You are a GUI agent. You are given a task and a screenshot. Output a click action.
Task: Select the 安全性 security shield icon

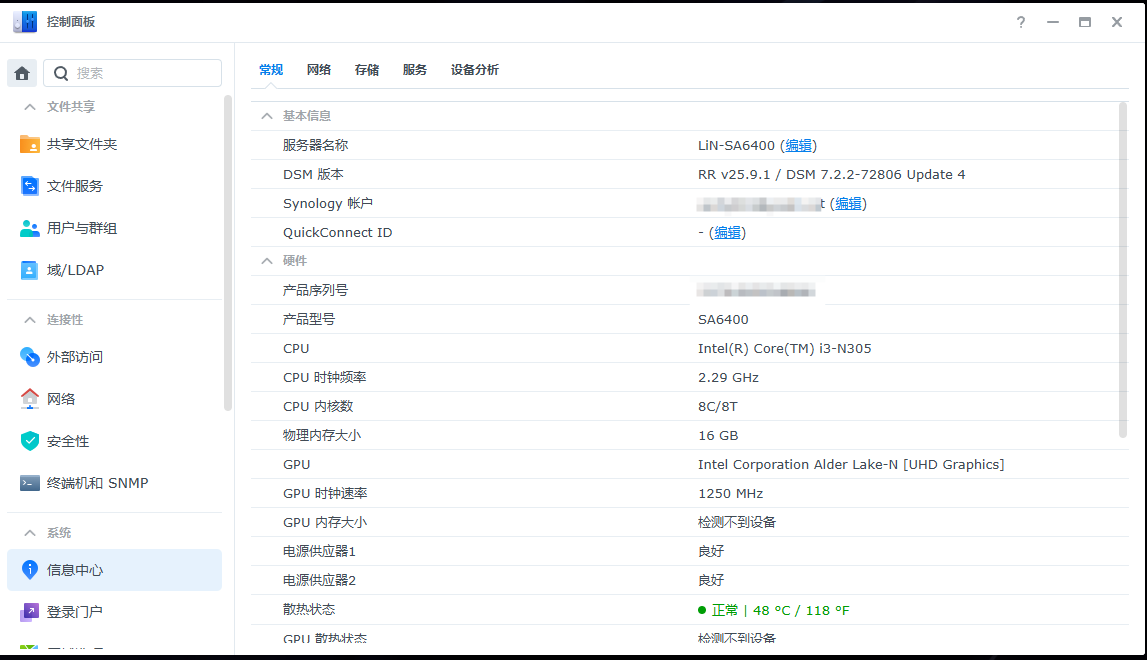[30, 441]
